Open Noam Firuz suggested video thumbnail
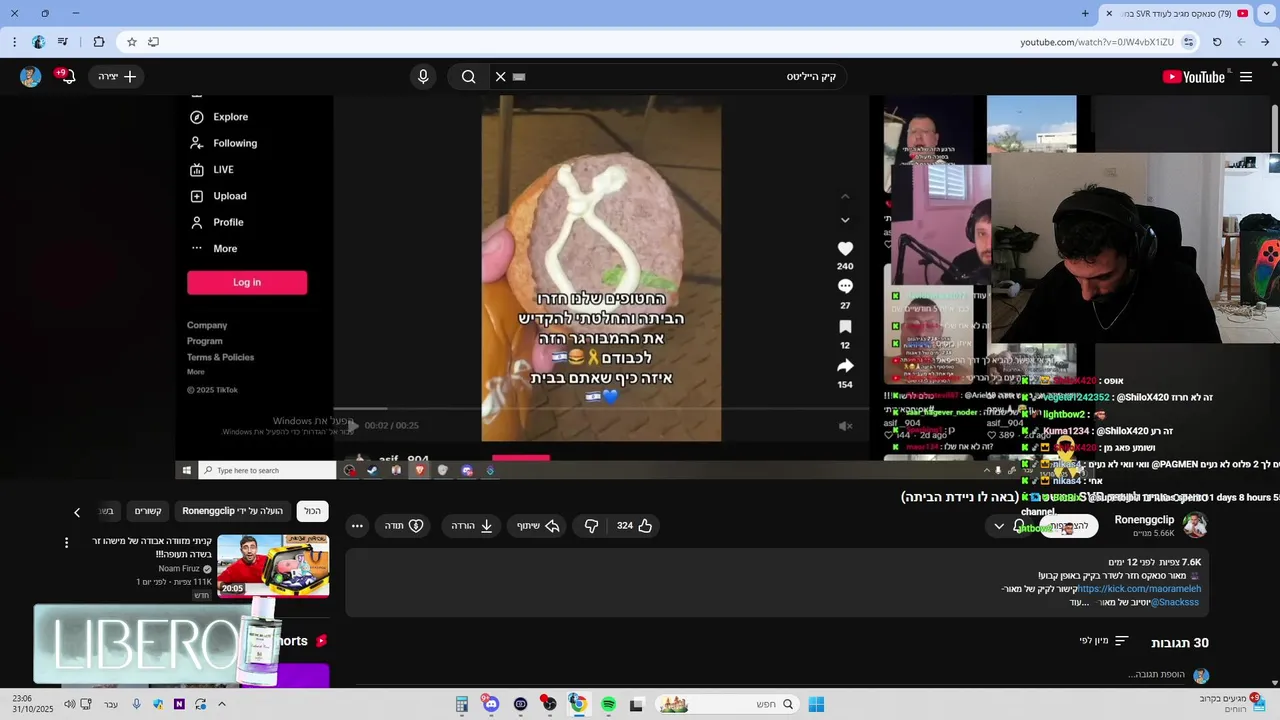This screenshot has width=1280, height=720. (273, 565)
